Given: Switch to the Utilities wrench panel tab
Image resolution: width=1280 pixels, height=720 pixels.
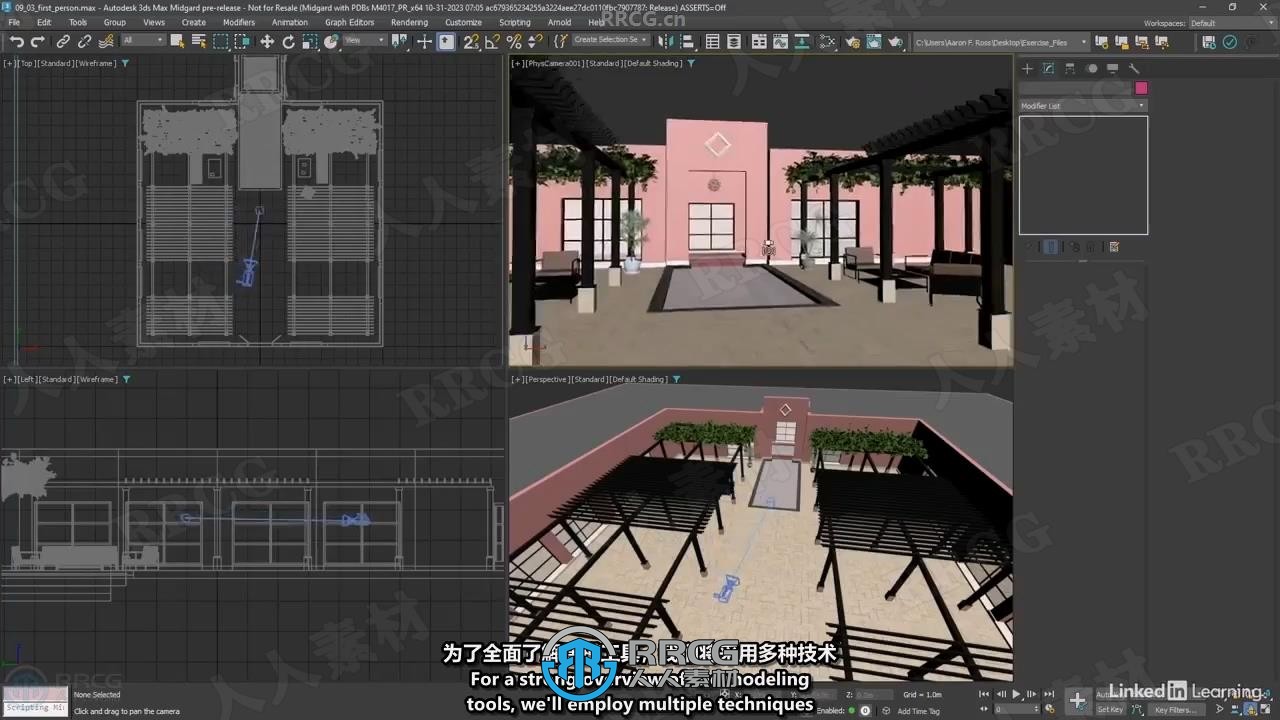Looking at the screenshot, I should coord(1134,69).
